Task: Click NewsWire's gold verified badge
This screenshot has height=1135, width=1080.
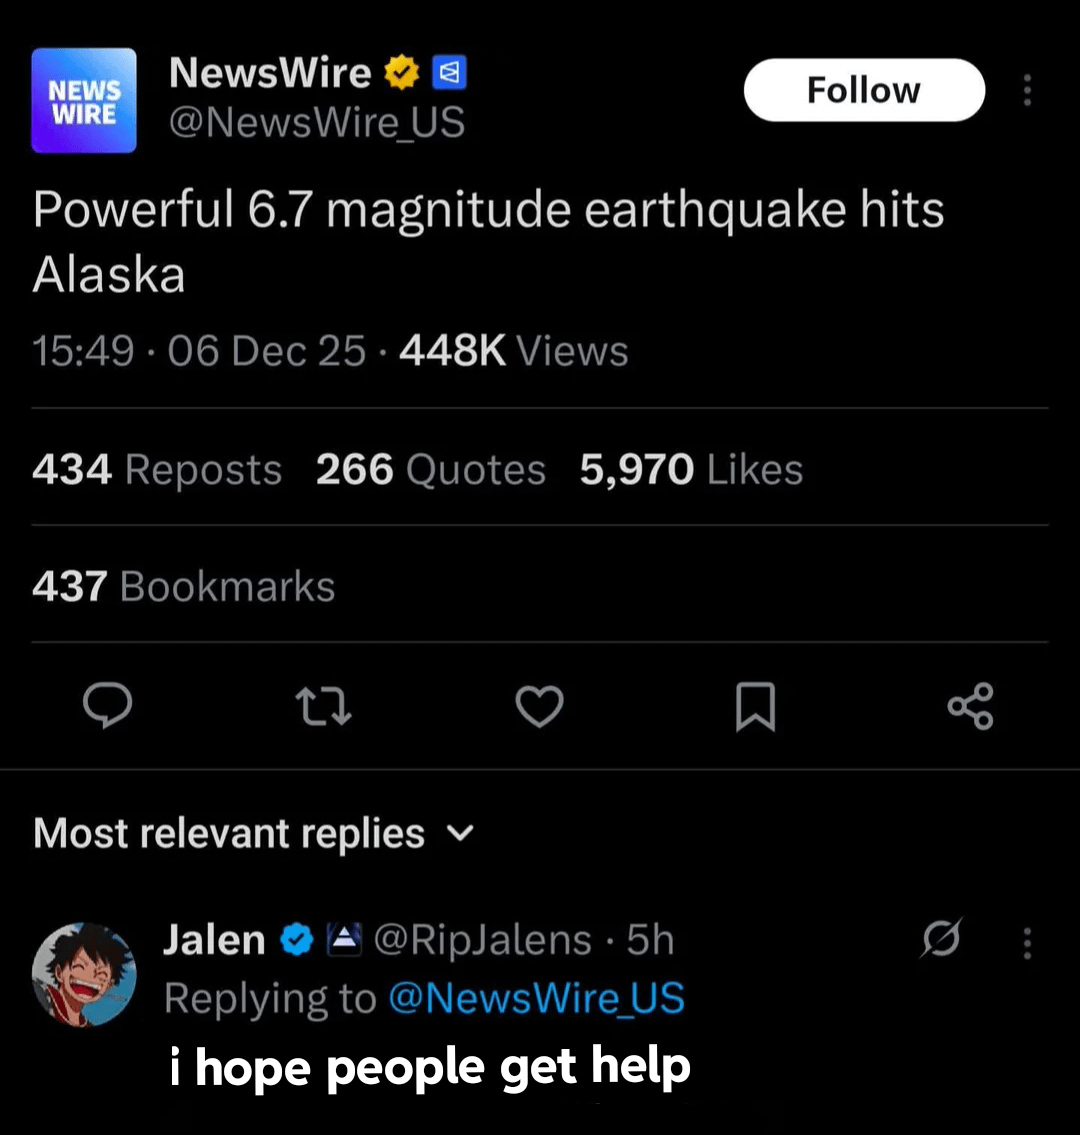Action: (401, 73)
